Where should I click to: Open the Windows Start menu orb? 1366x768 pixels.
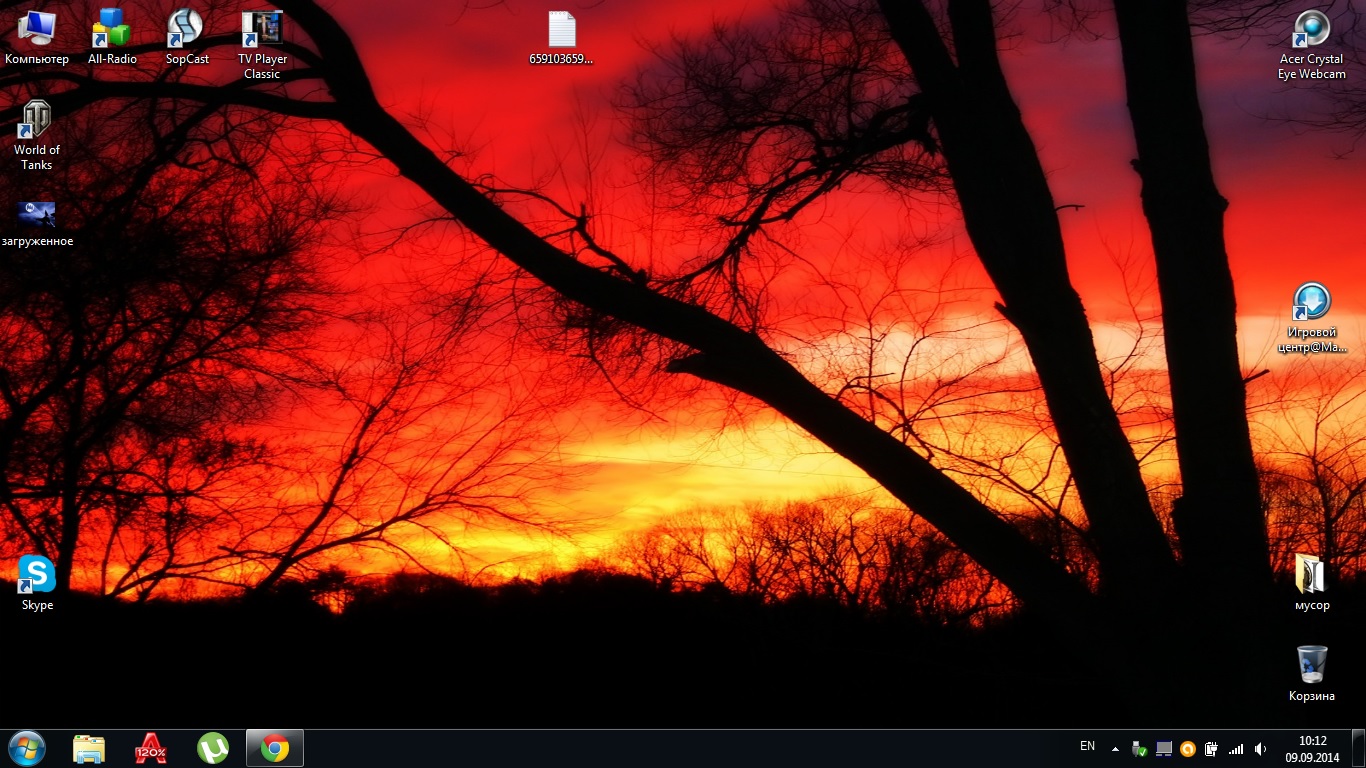[x=27, y=748]
